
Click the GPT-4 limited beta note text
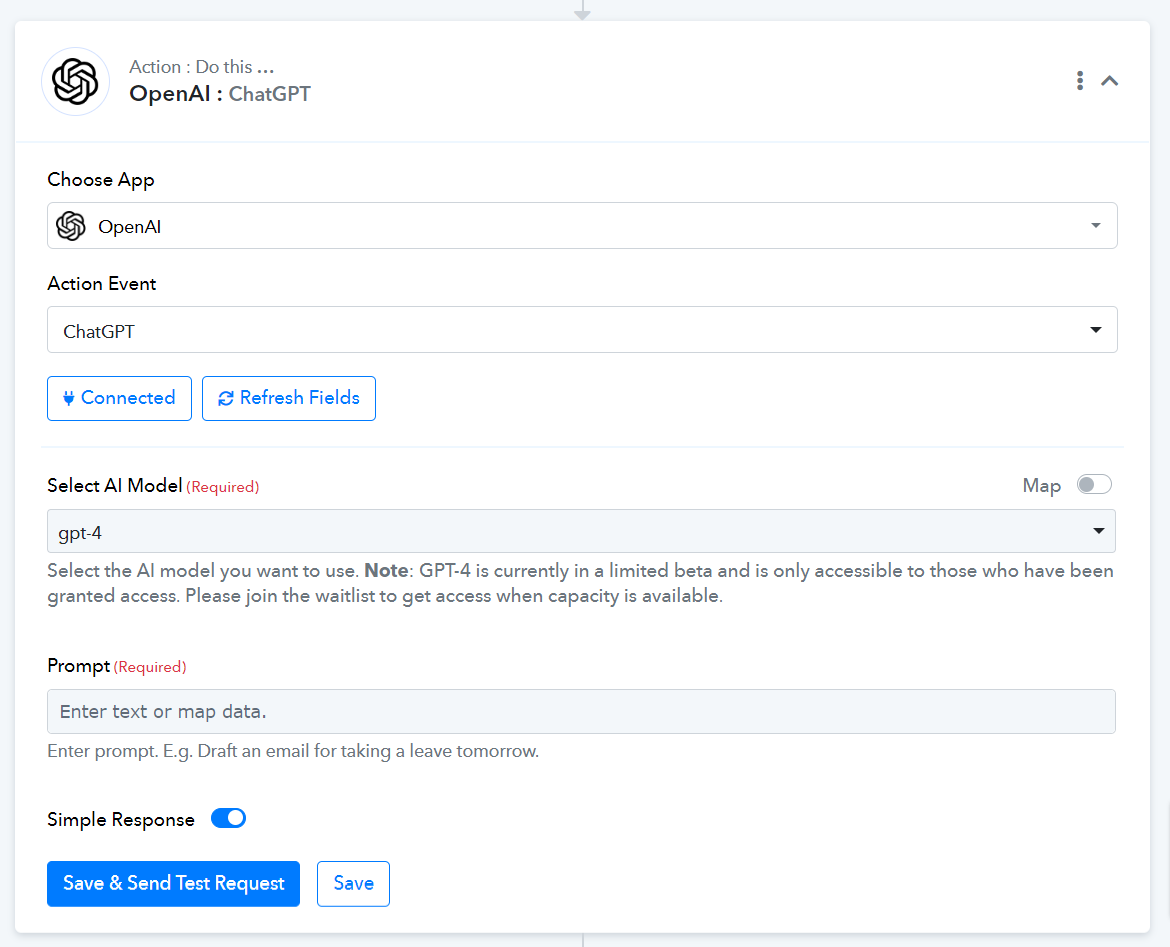581,583
